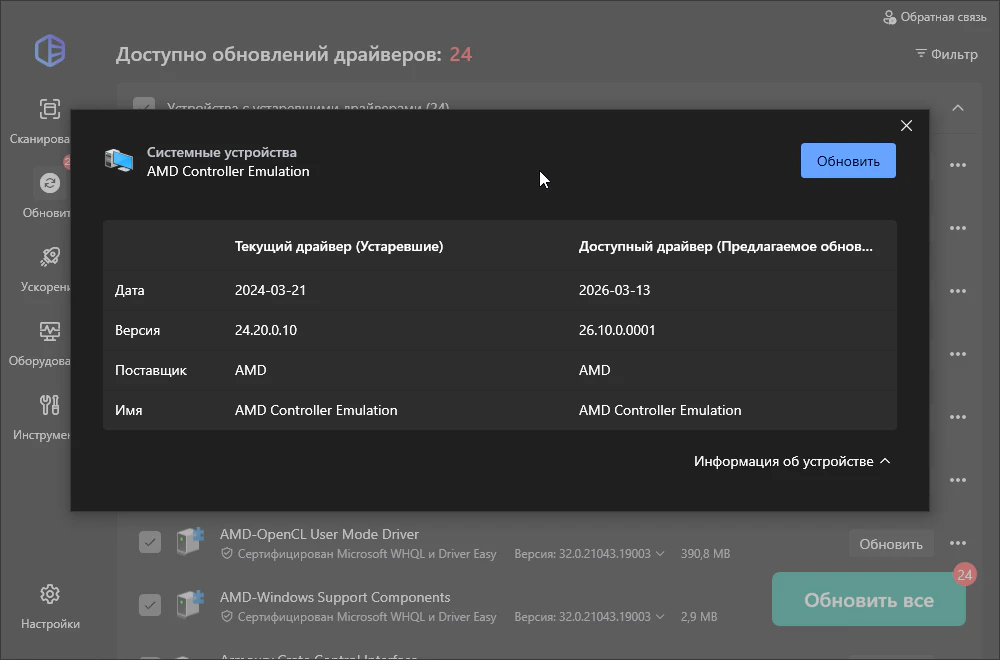Click available driver date 2026-03-13
Screen dimensions: 1000x660
[x=614, y=290]
